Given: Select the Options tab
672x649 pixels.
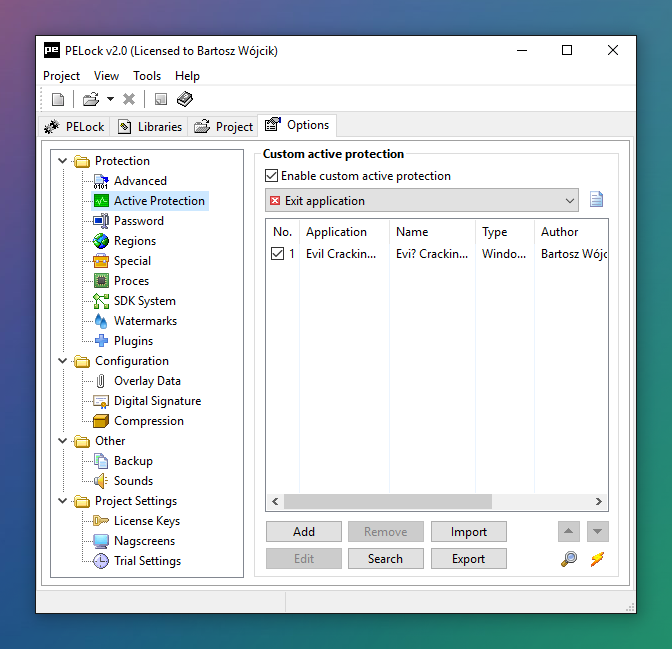Looking at the screenshot, I should [x=297, y=125].
